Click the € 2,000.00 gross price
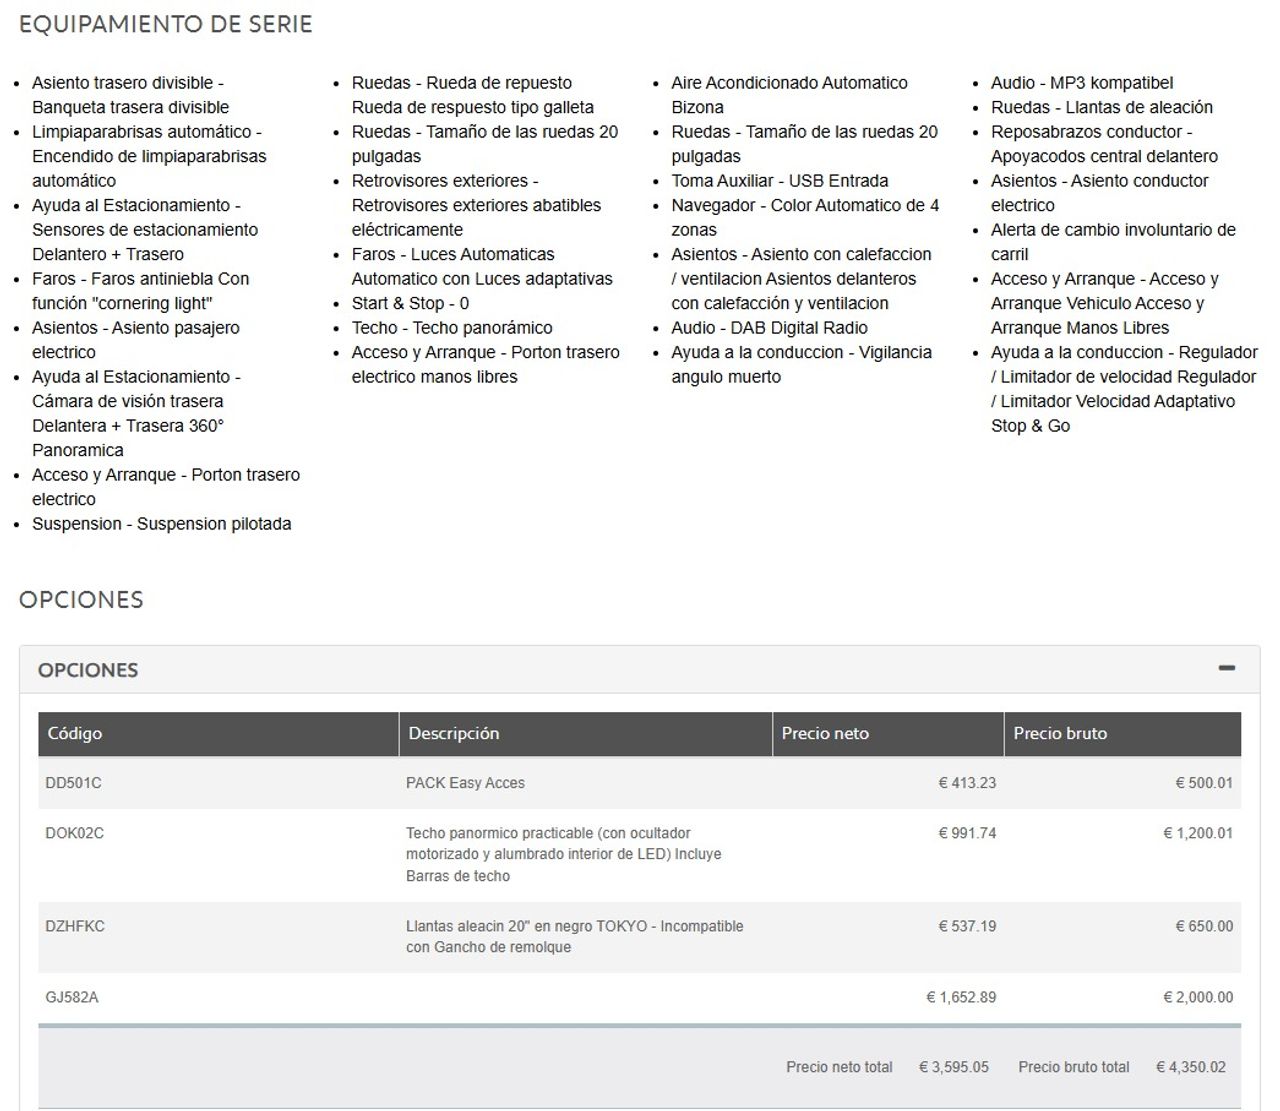The width and height of the screenshot is (1280, 1111). 1198,997
